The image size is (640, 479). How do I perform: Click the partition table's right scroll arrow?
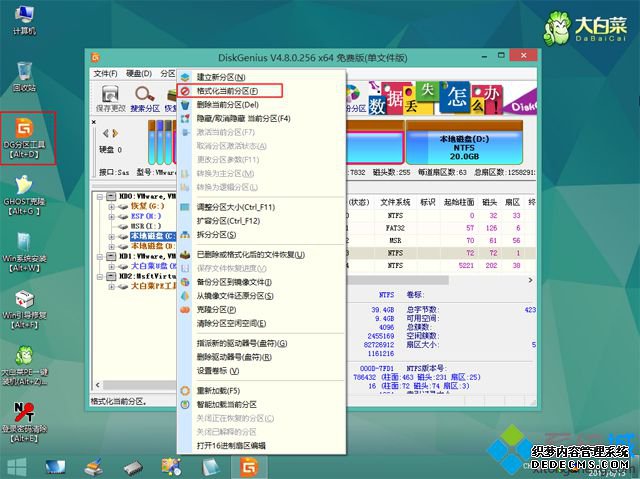tap(531, 280)
